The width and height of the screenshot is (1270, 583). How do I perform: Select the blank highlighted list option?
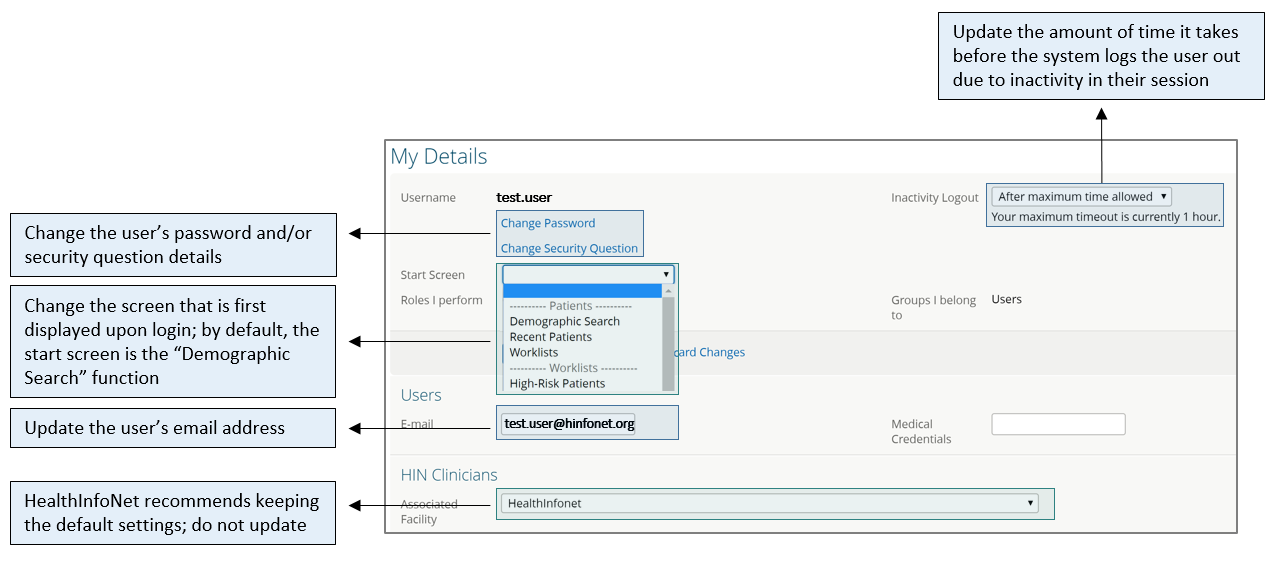[x=582, y=291]
